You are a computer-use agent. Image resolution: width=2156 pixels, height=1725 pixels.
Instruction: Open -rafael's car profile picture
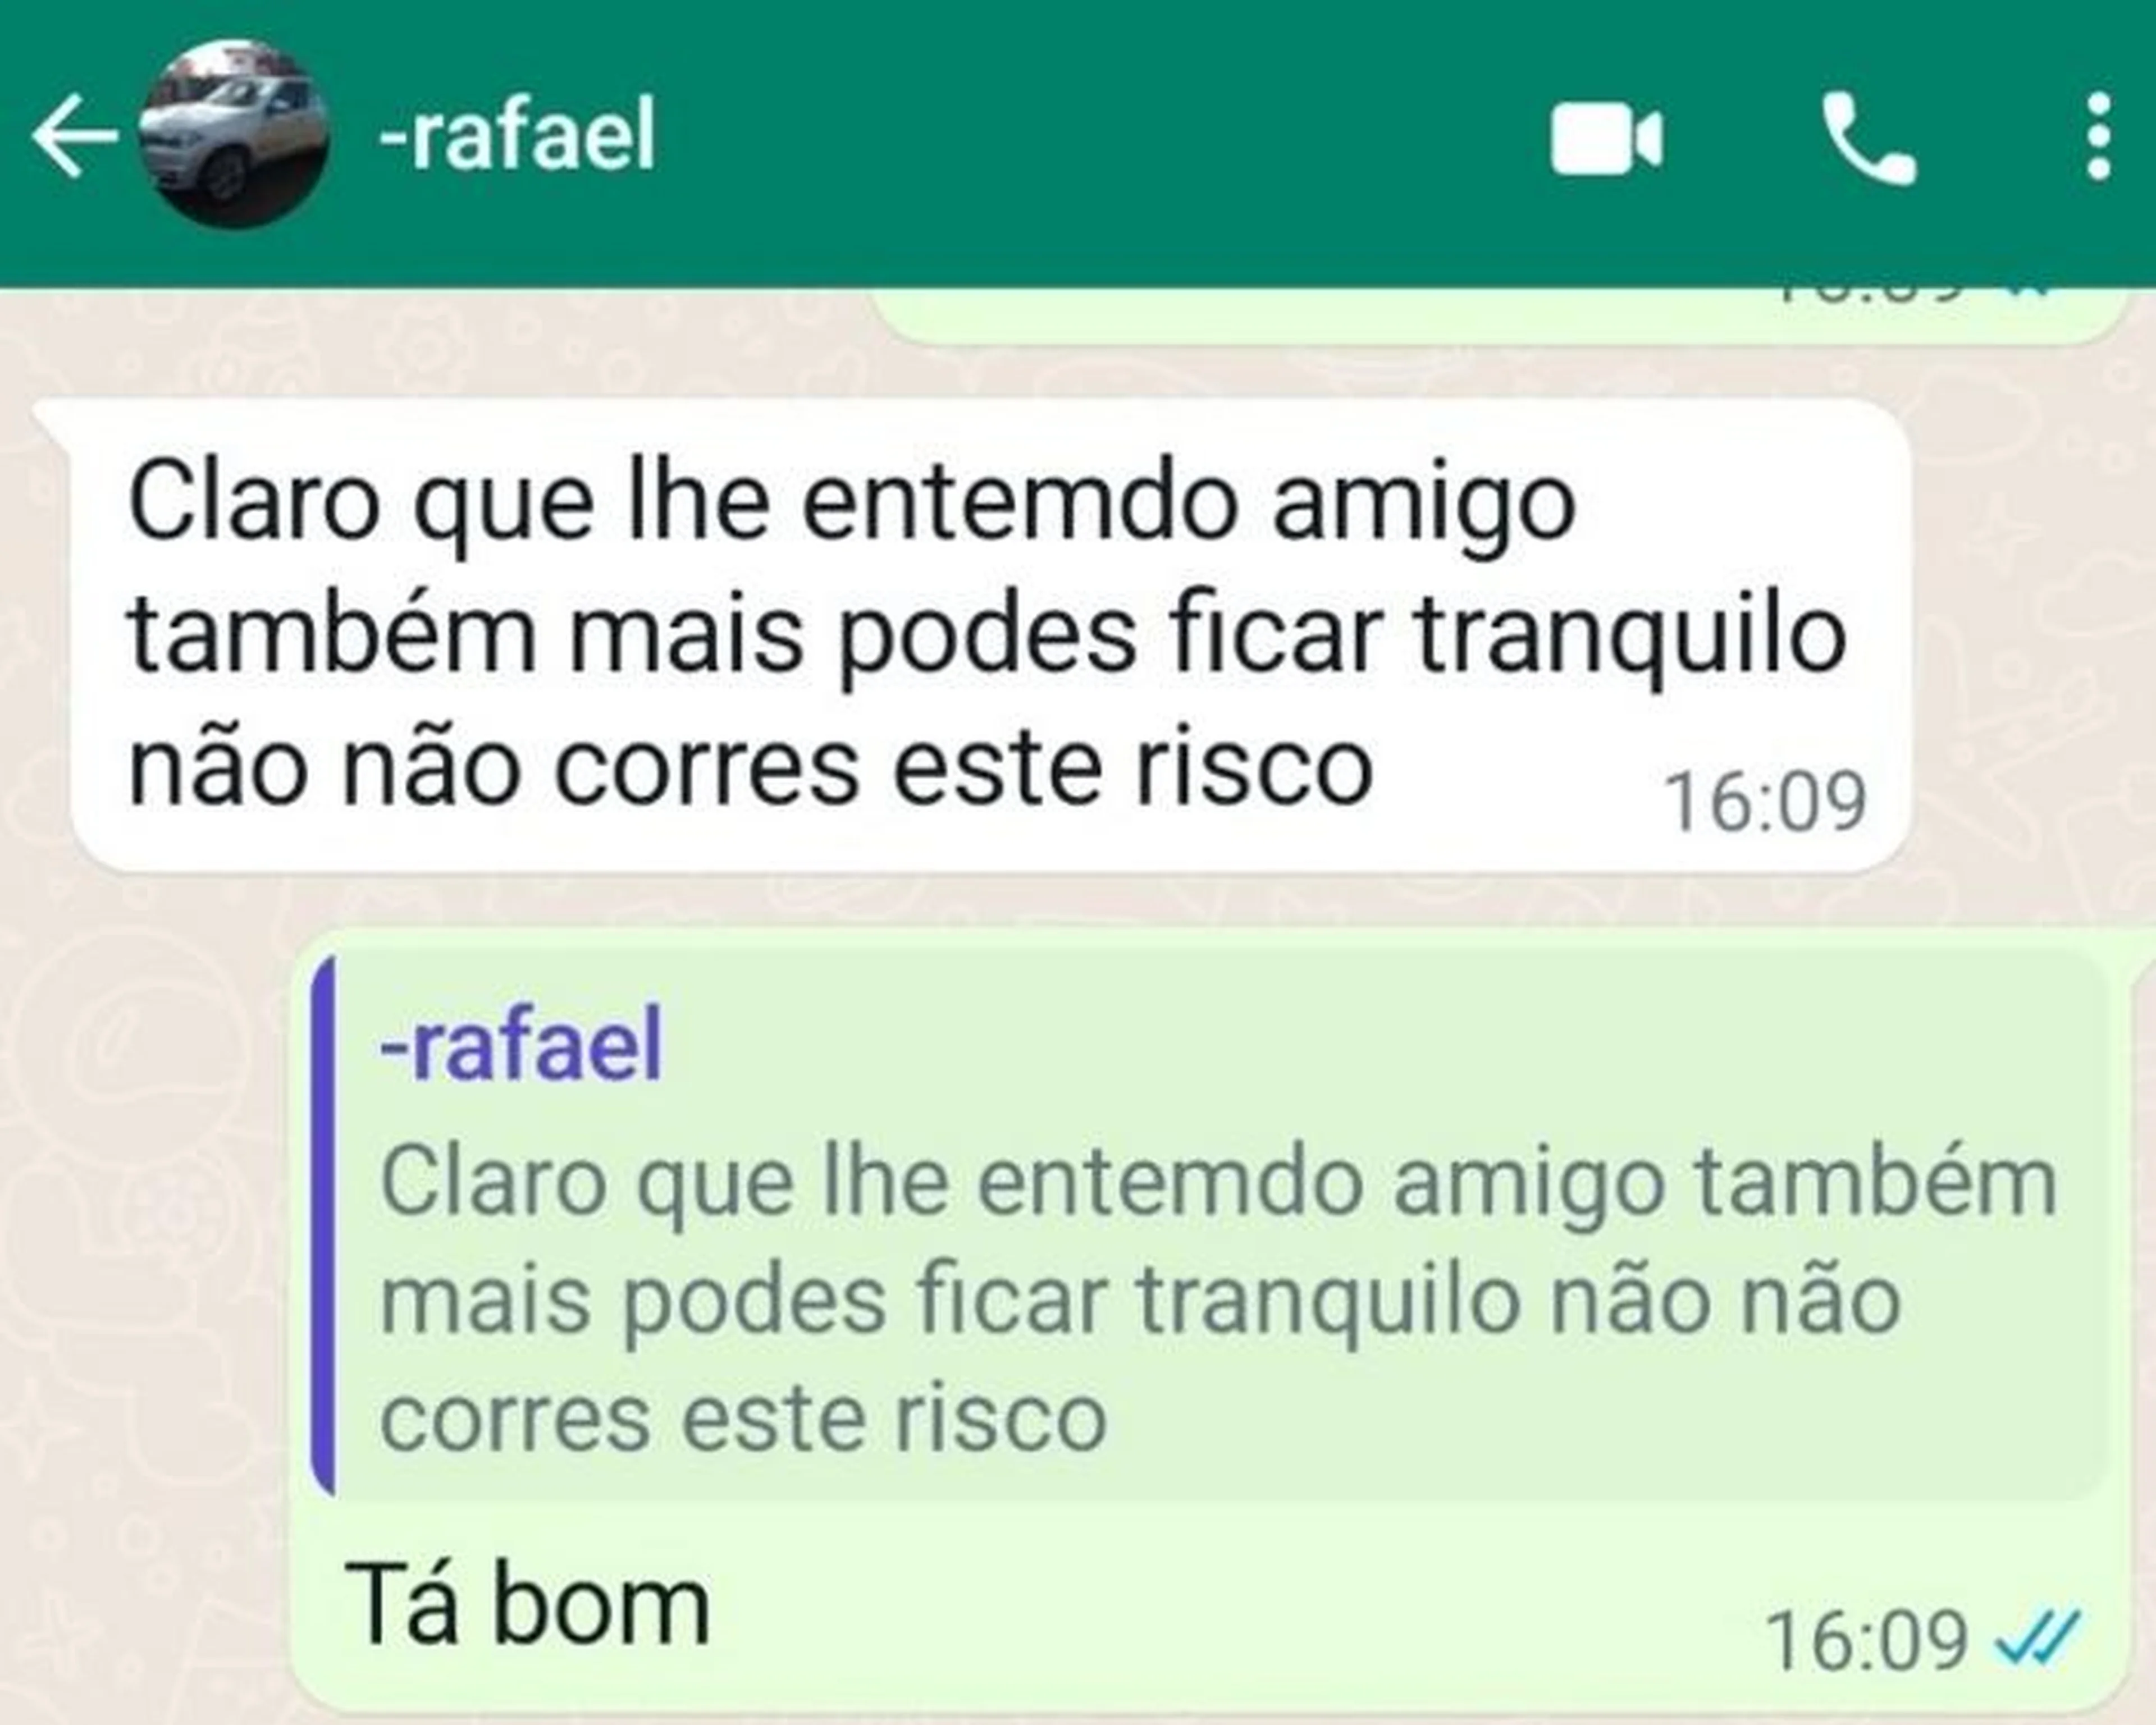234,136
